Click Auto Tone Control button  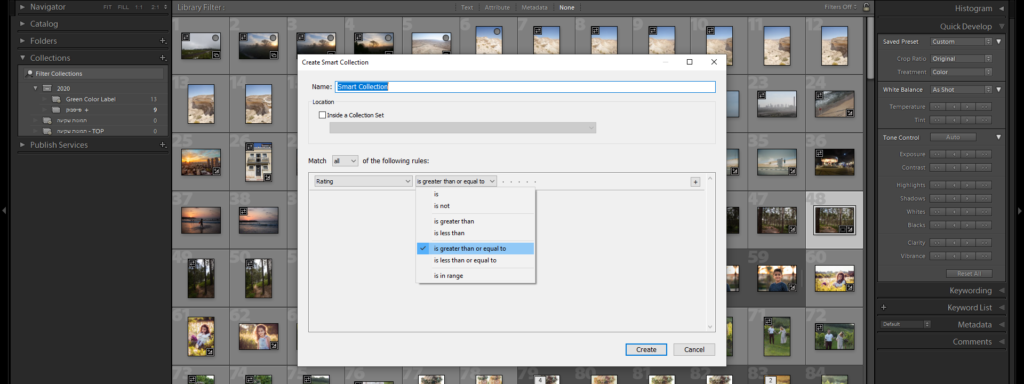[953, 137]
